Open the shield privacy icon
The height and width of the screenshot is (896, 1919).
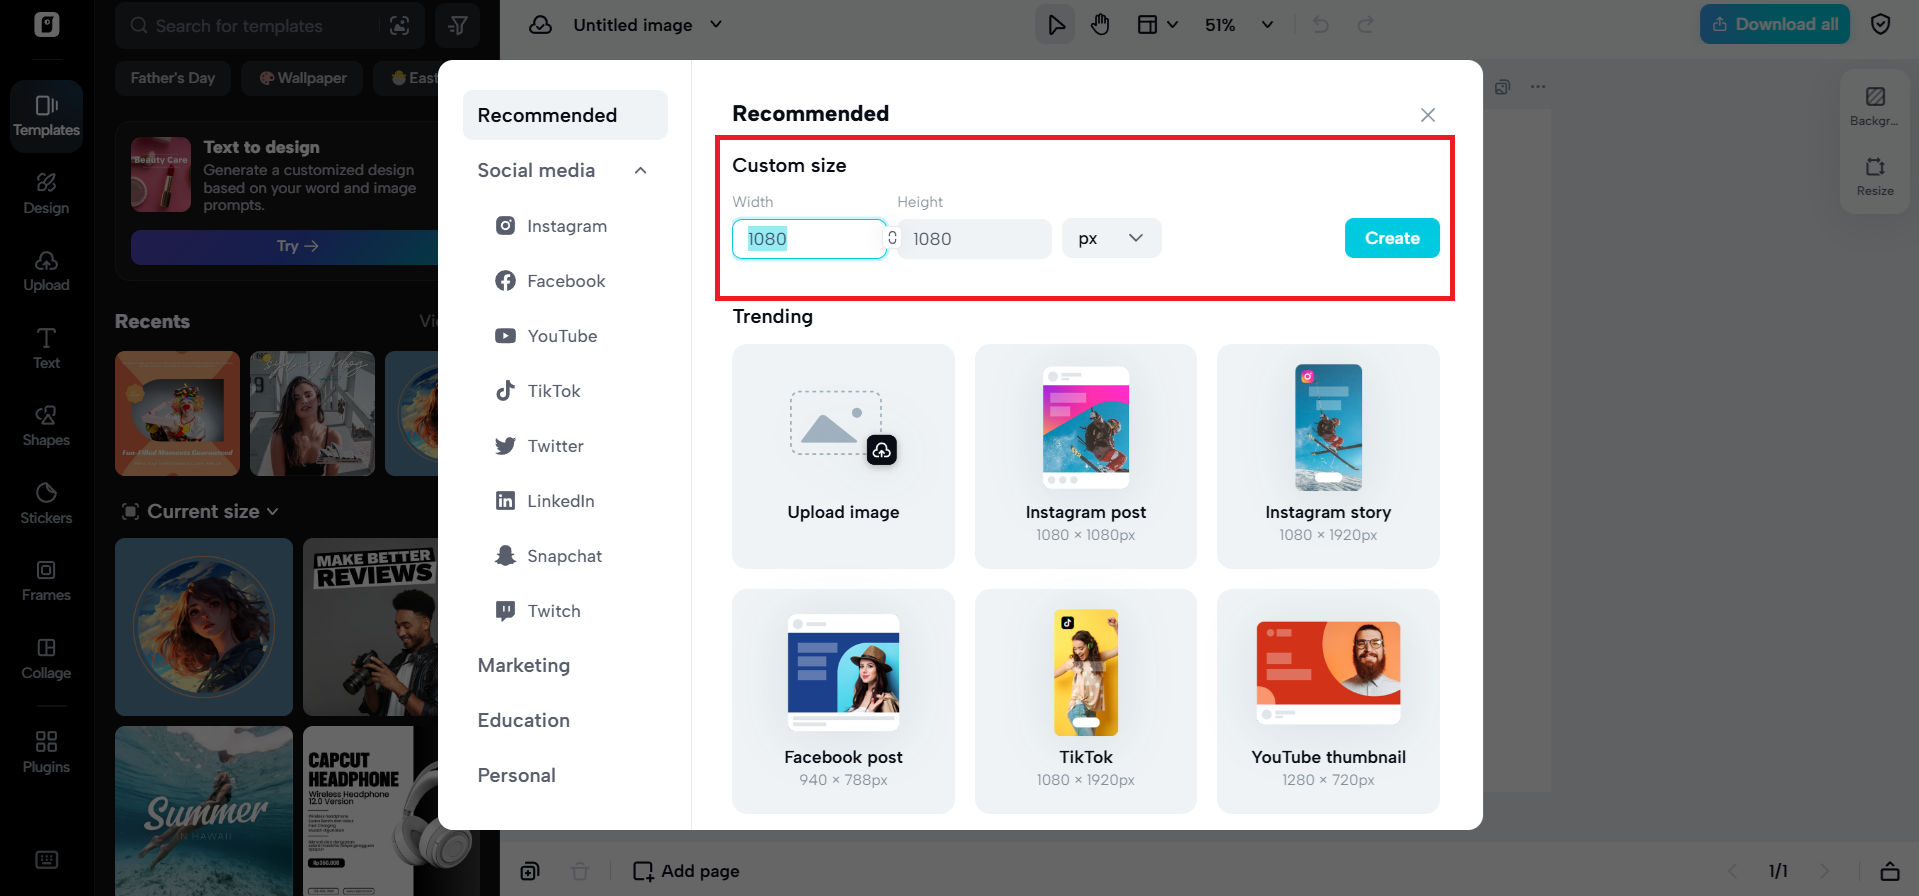point(1880,25)
